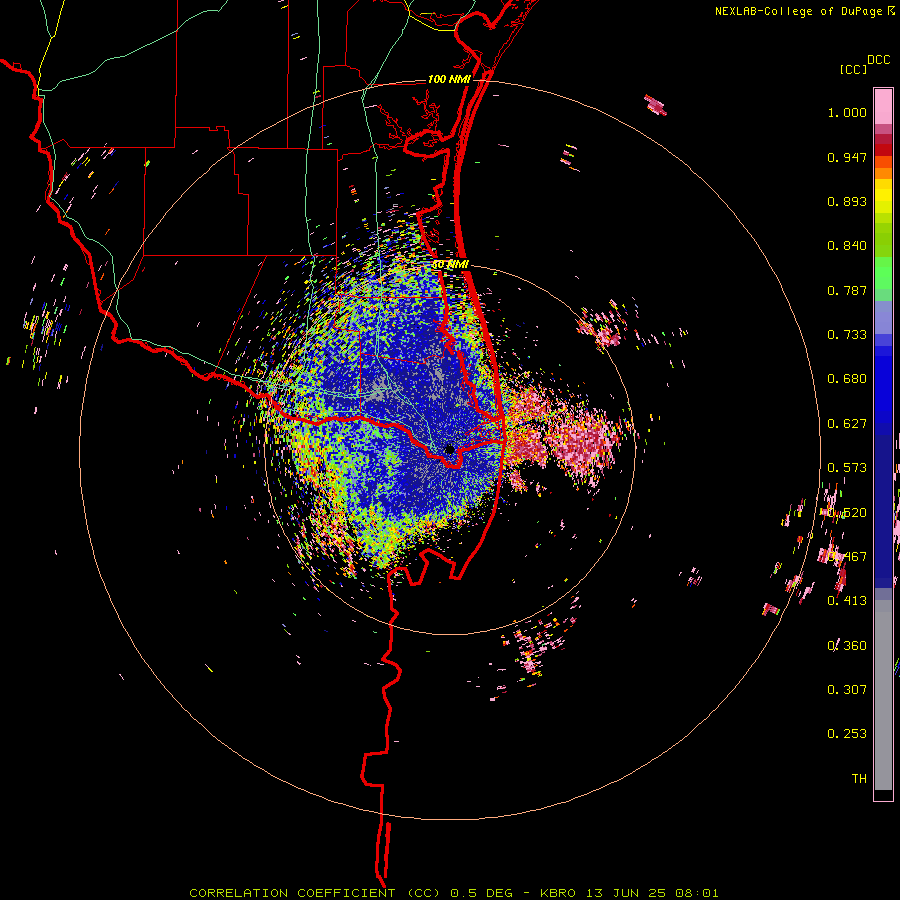Pick the pink segment of the color bar
Screen dimensions: 900x900
(x=883, y=106)
